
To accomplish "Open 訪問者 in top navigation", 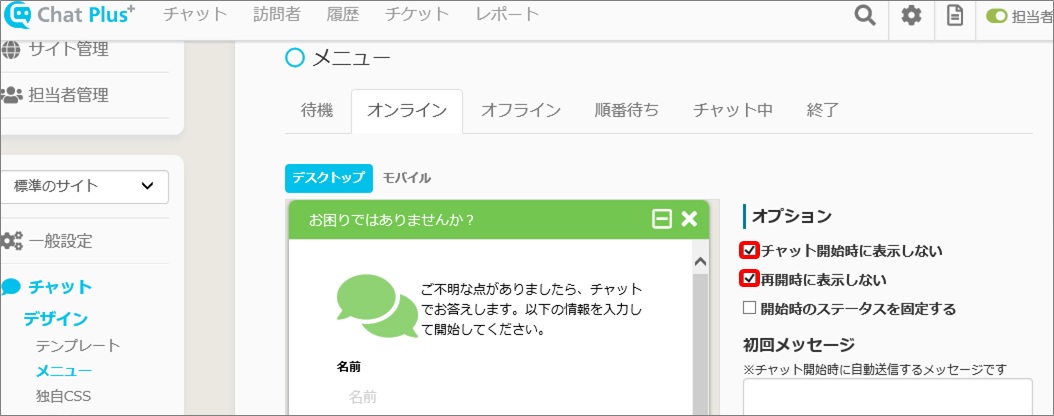I will [277, 14].
